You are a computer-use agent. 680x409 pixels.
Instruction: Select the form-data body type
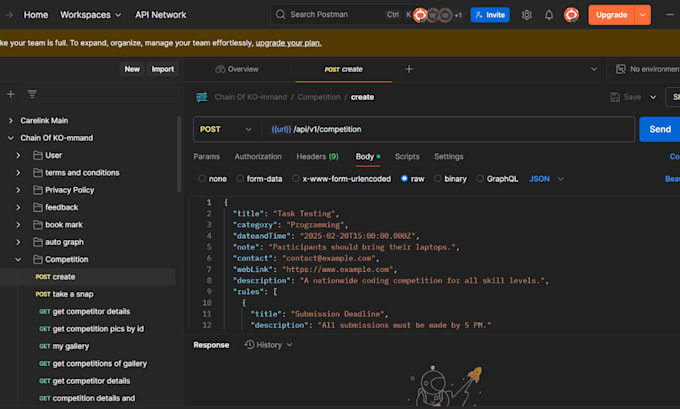tap(240, 178)
